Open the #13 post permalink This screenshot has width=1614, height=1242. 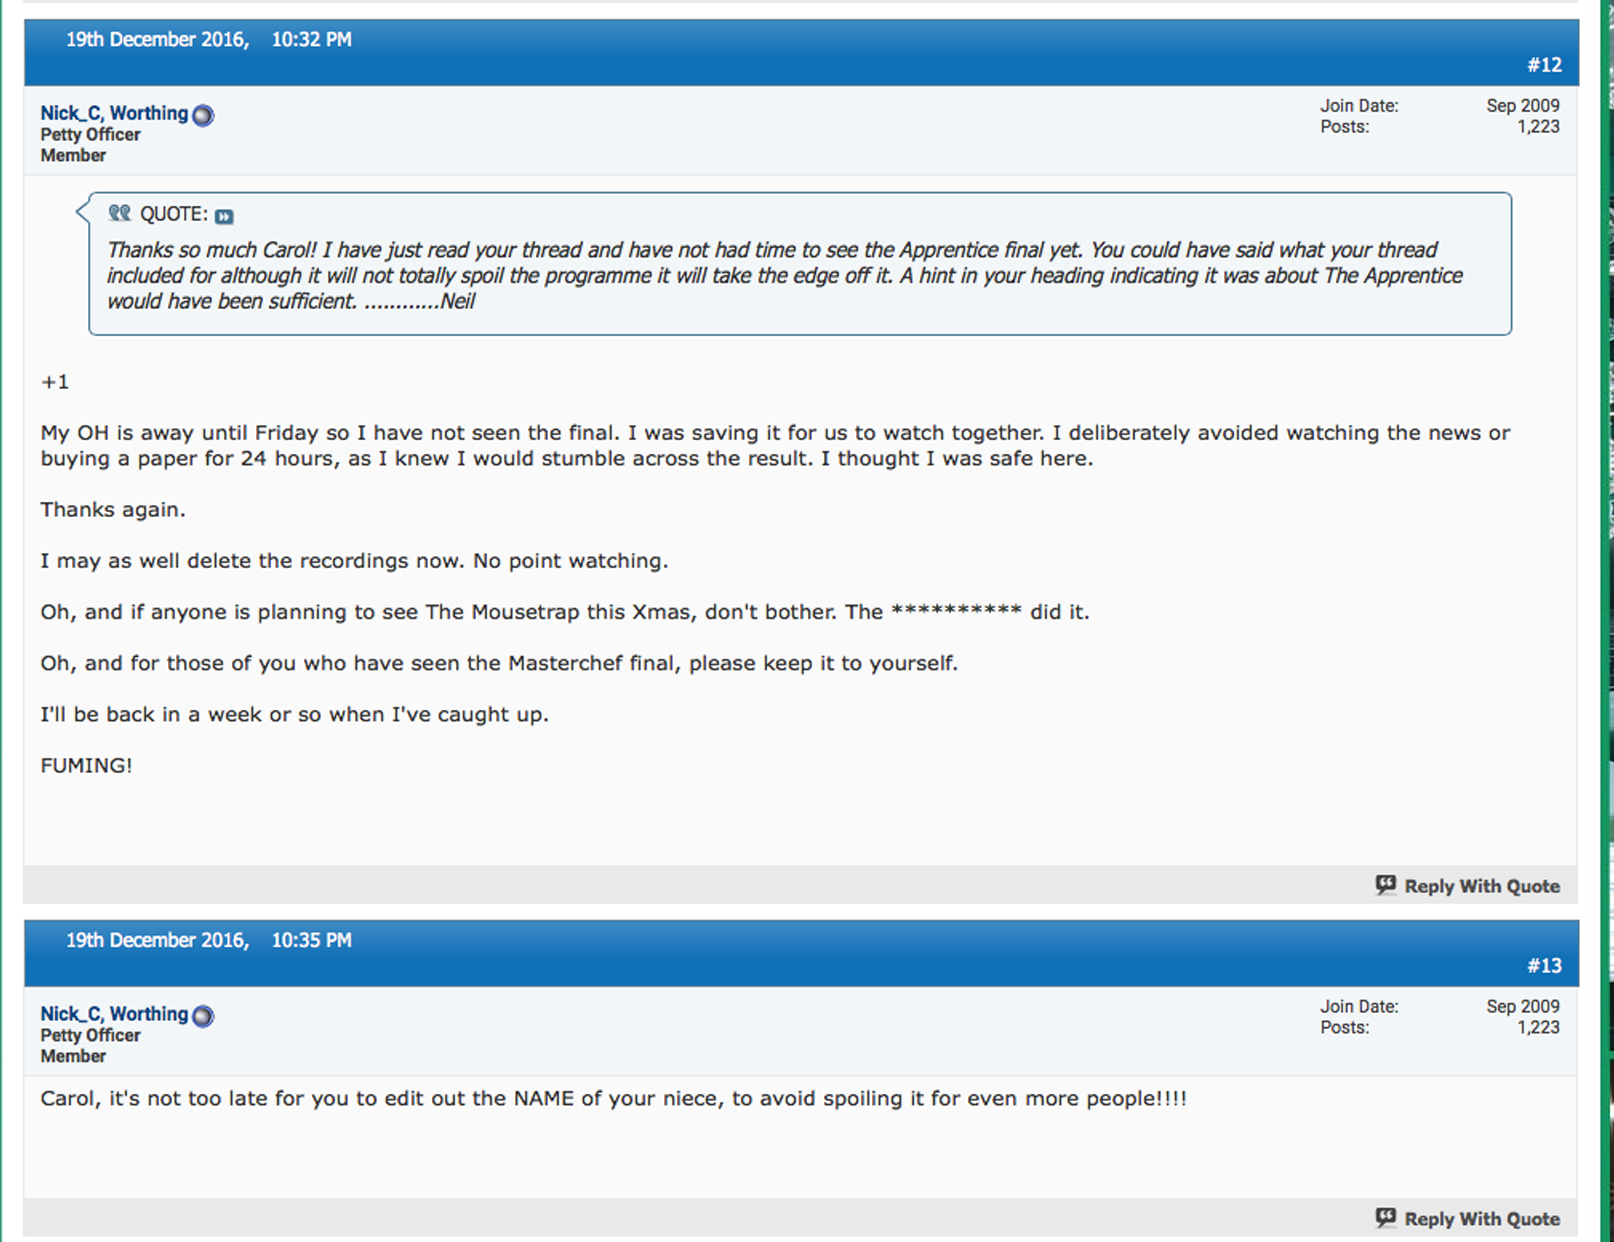tap(1544, 966)
